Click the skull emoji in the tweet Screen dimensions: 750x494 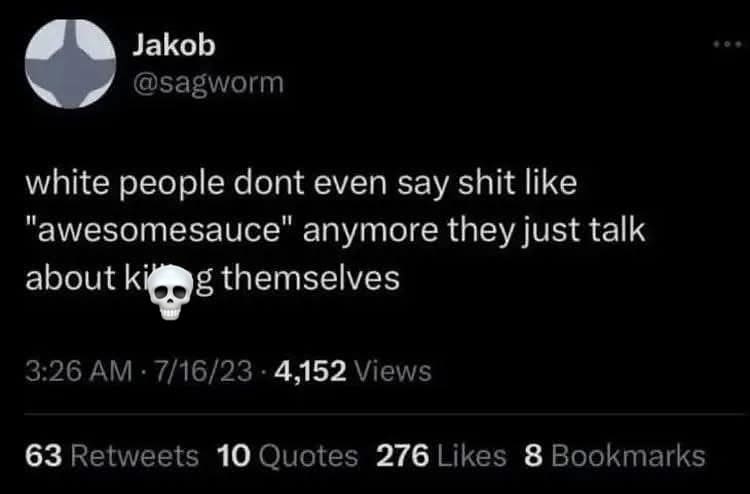pos(171,292)
